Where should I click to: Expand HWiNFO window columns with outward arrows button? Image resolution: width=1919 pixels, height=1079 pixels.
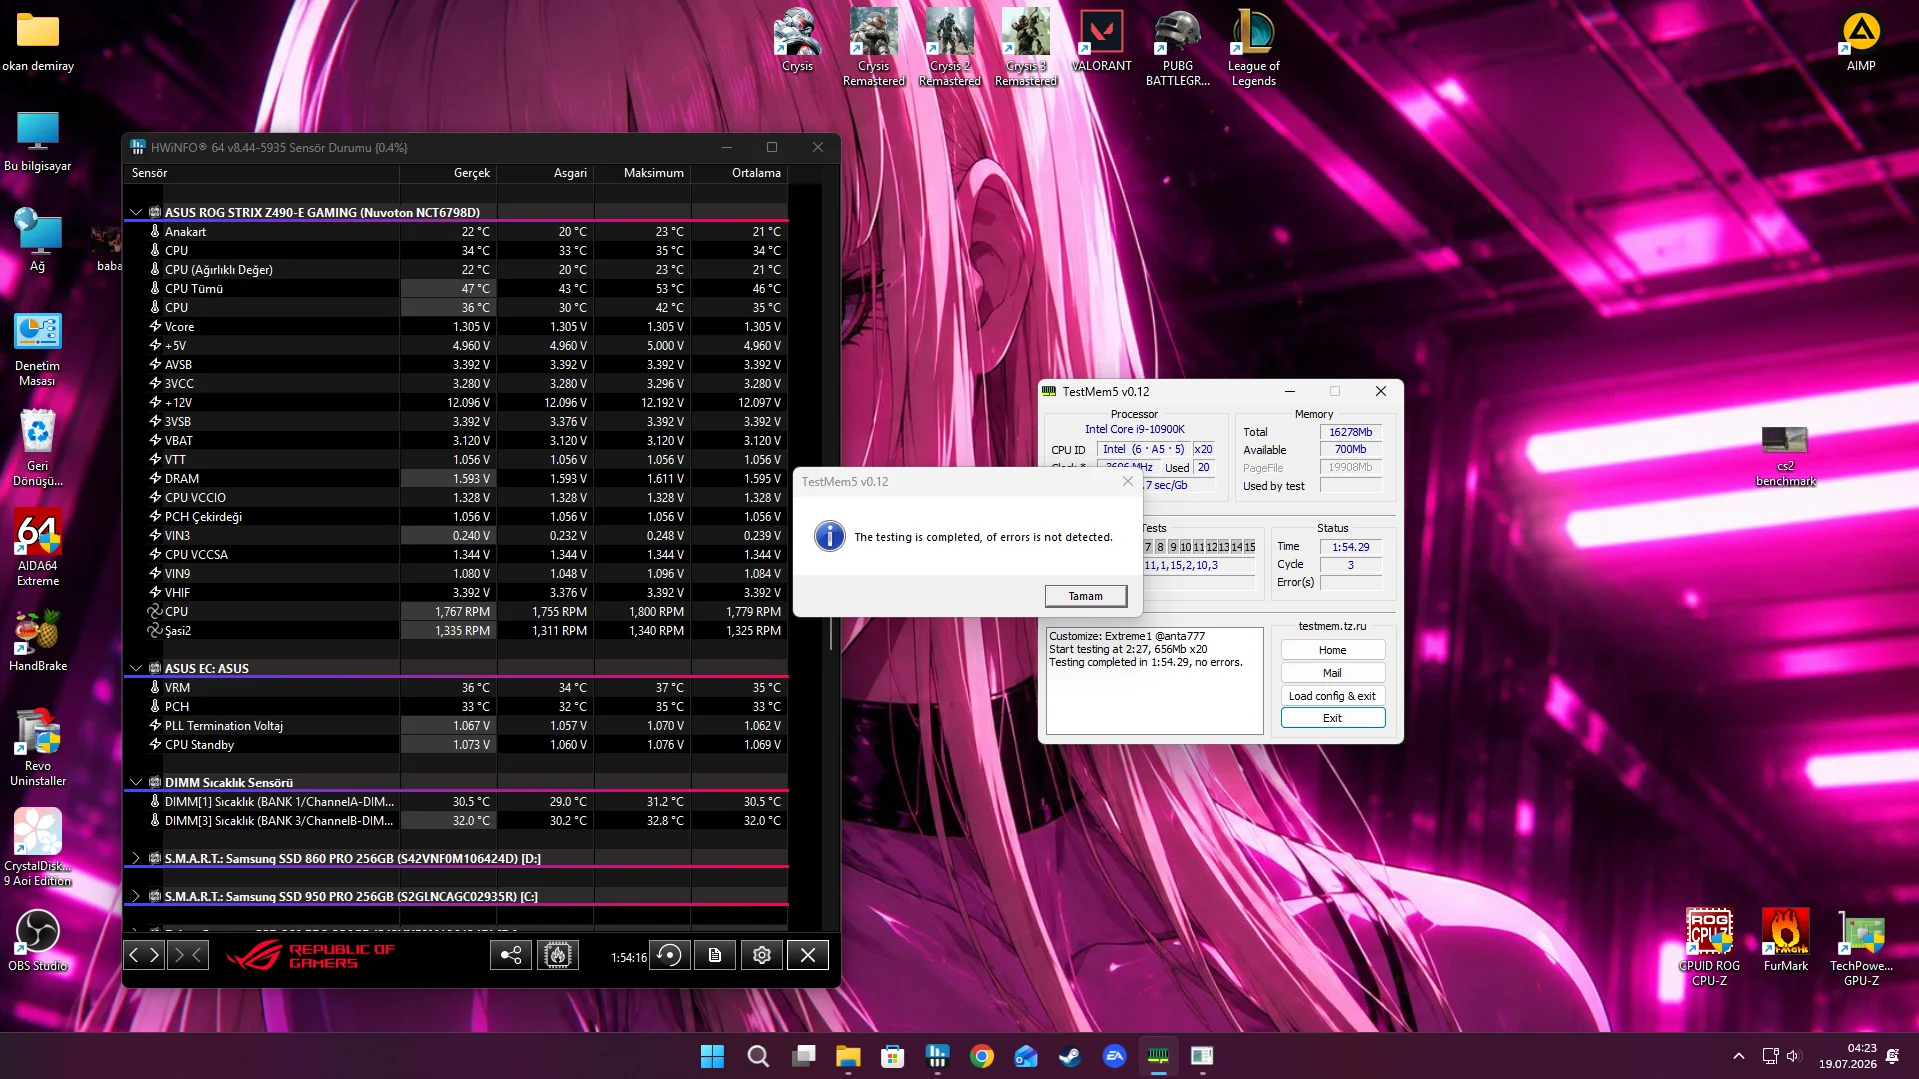tap(144, 956)
